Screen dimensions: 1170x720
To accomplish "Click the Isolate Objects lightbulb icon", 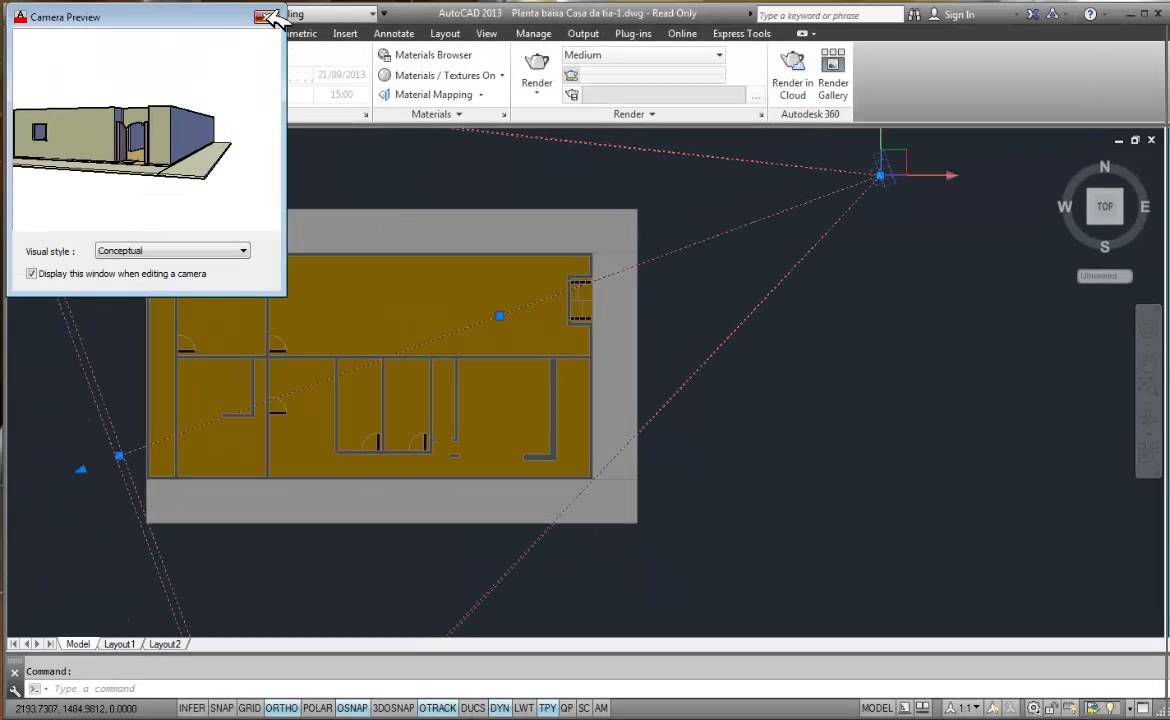I will 1110,708.
